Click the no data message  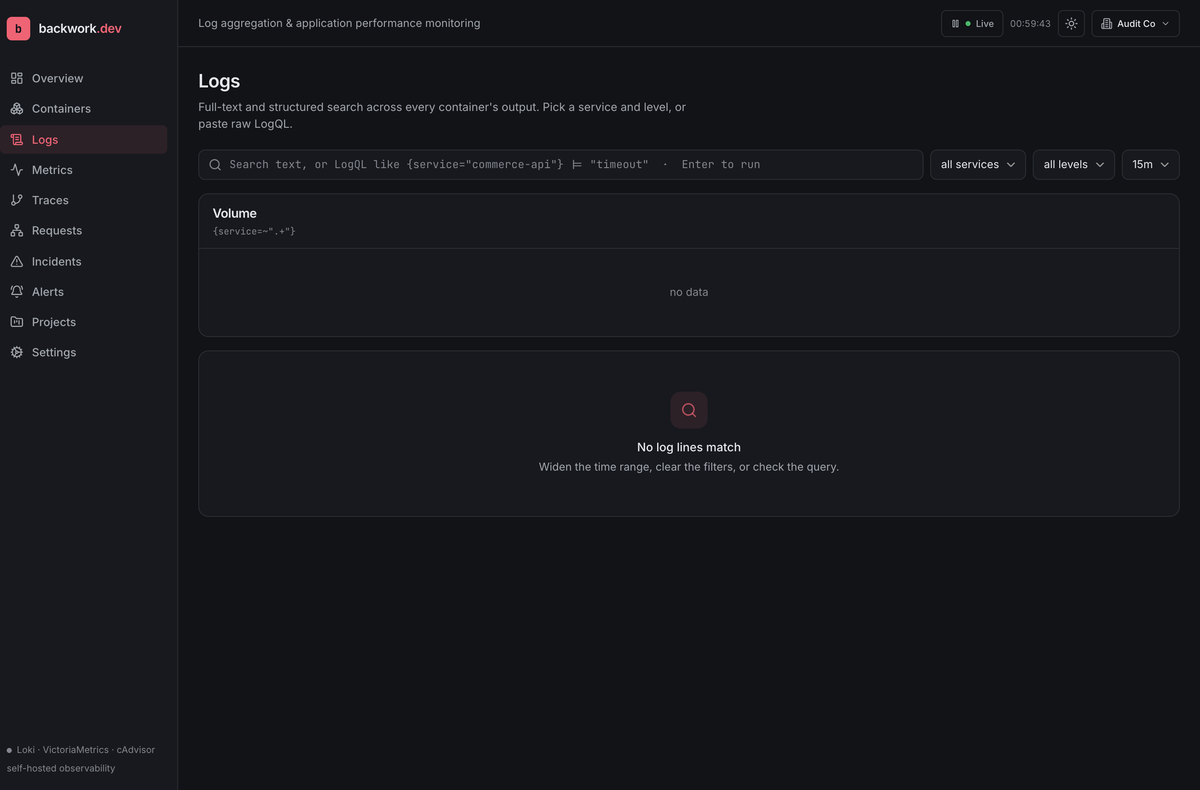(x=689, y=292)
